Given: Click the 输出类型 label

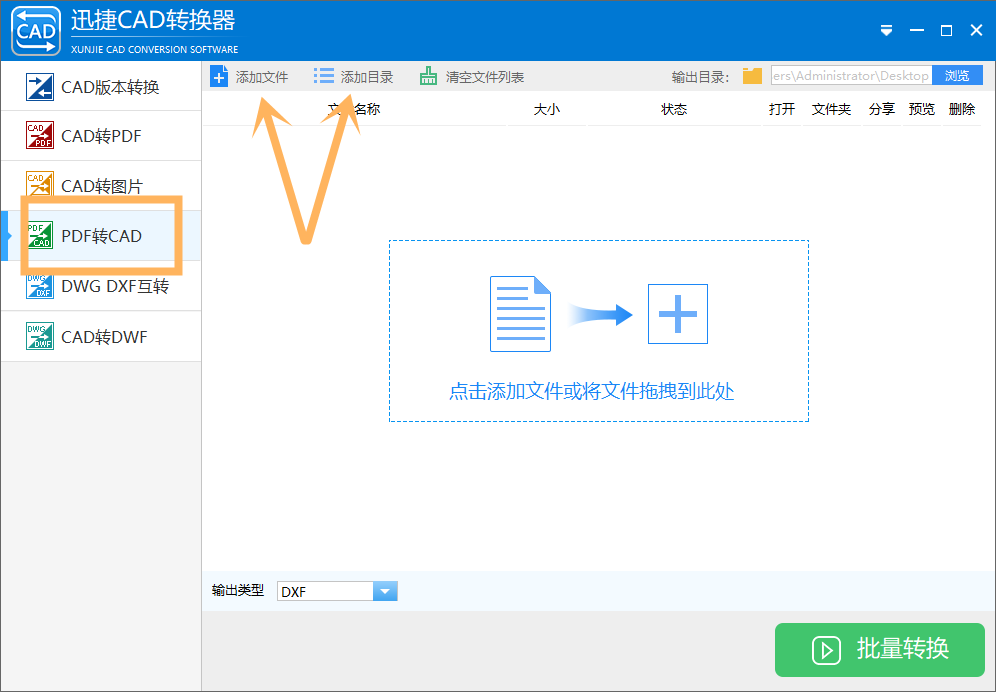Looking at the screenshot, I should (x=238, y=590).
